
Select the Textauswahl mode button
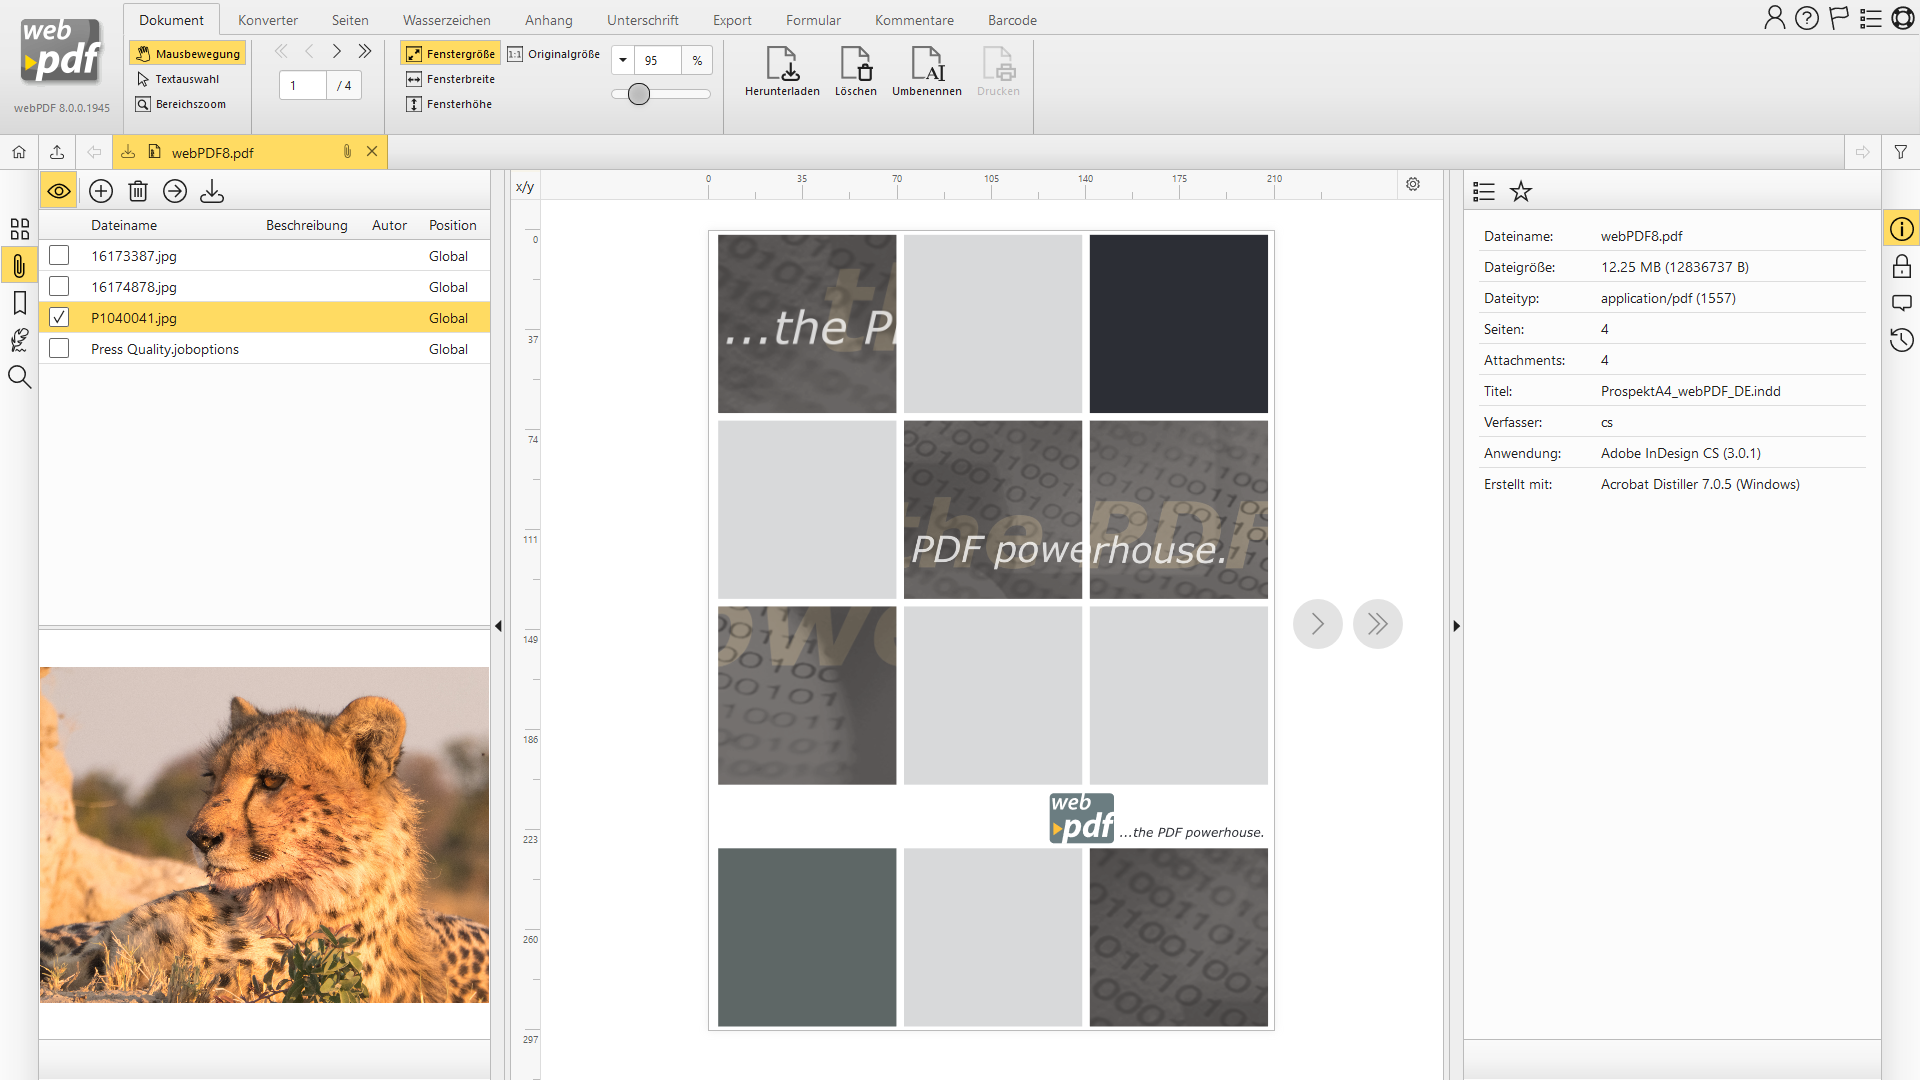point(187,79)
